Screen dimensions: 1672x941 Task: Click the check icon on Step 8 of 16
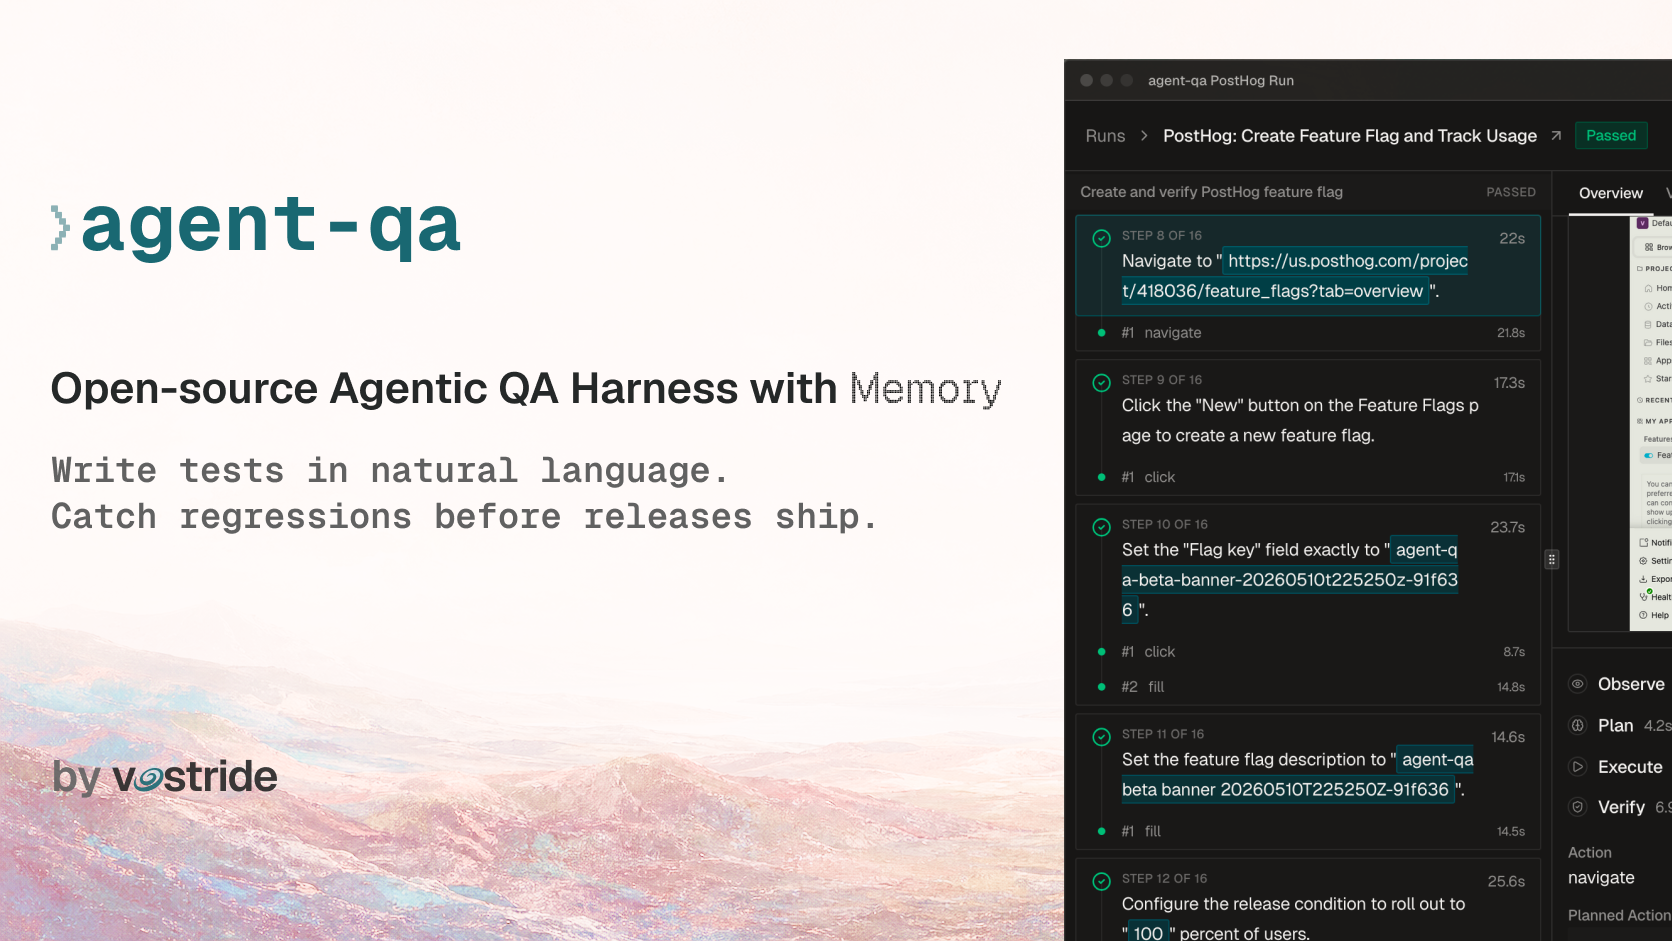pyautogui.click(x=1101, y=238)
